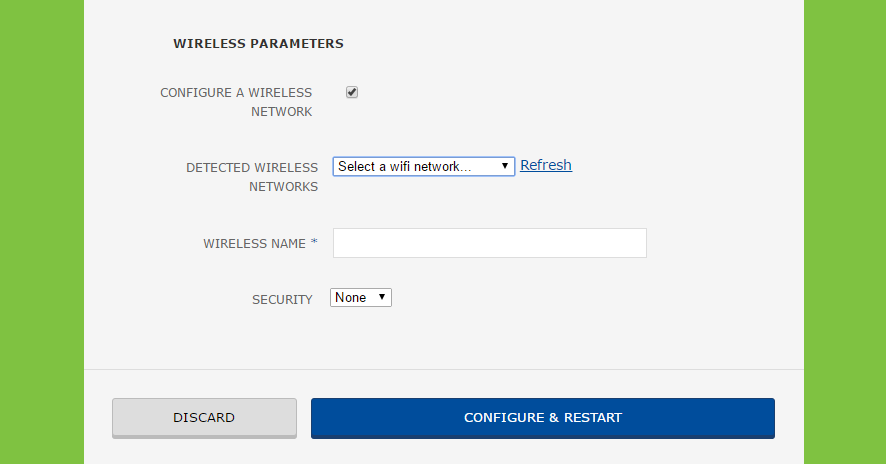The image size is (886, 464).
Task: Click the None text in Security selector
Action: 351,297
